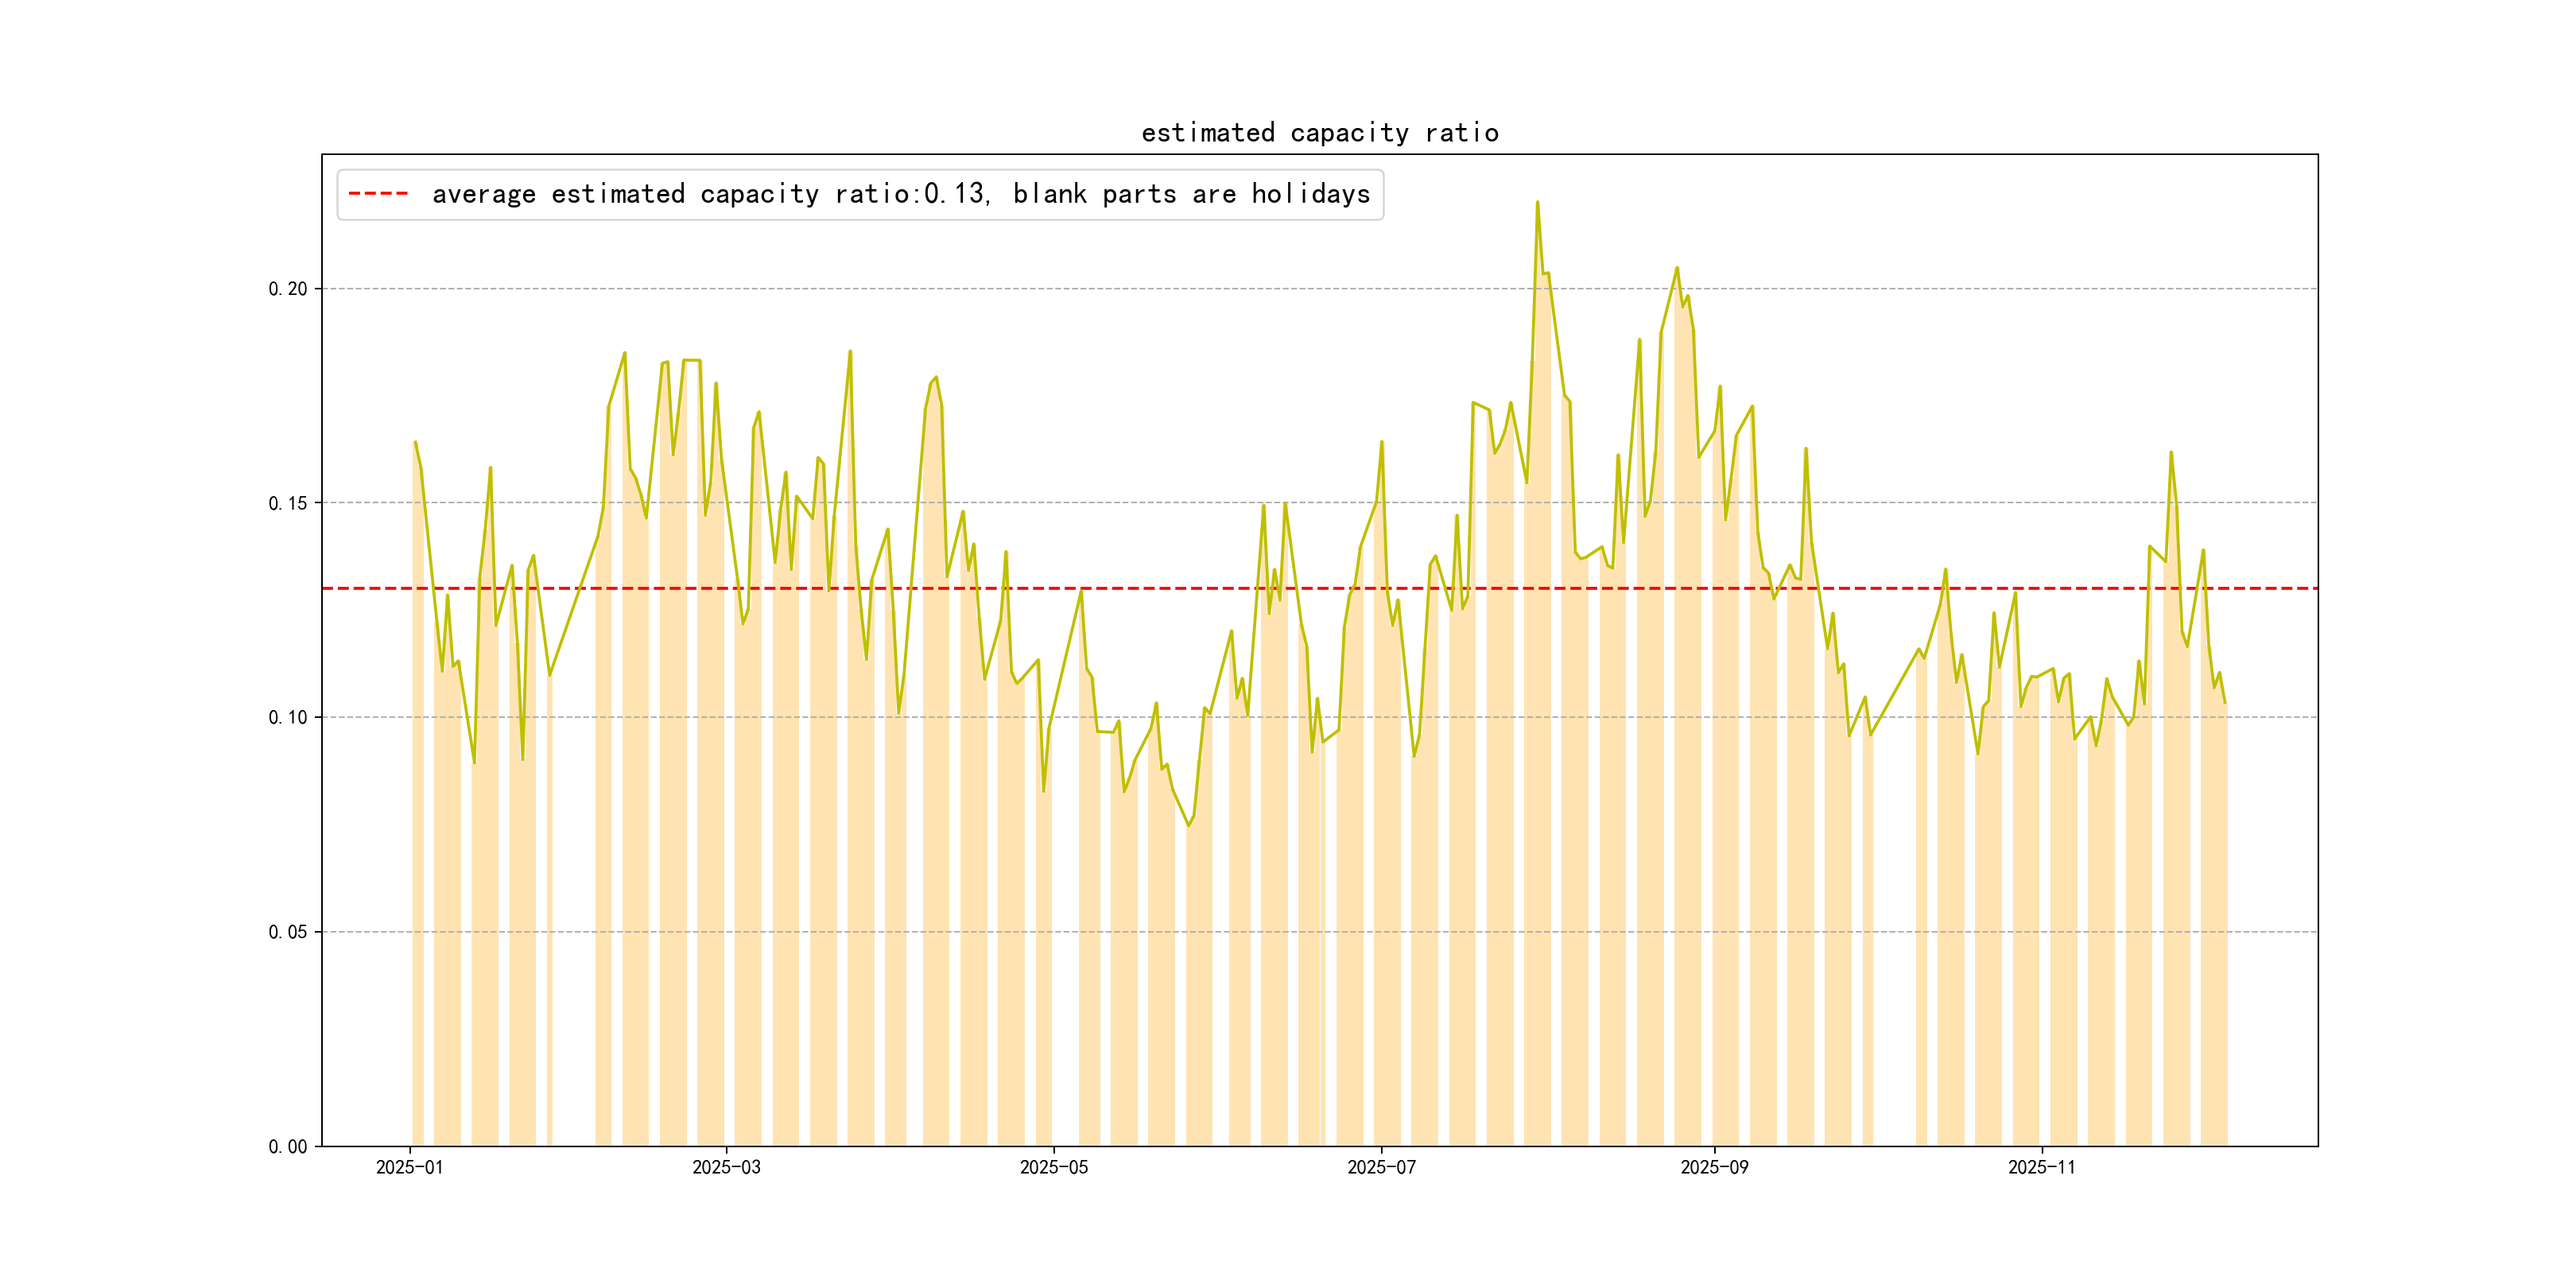This screenshot has width=2576, height=1288.
Task: Click the chart title 'estimated capacity ratio'
Action: pyautogui.click(x=1319, y=133)
